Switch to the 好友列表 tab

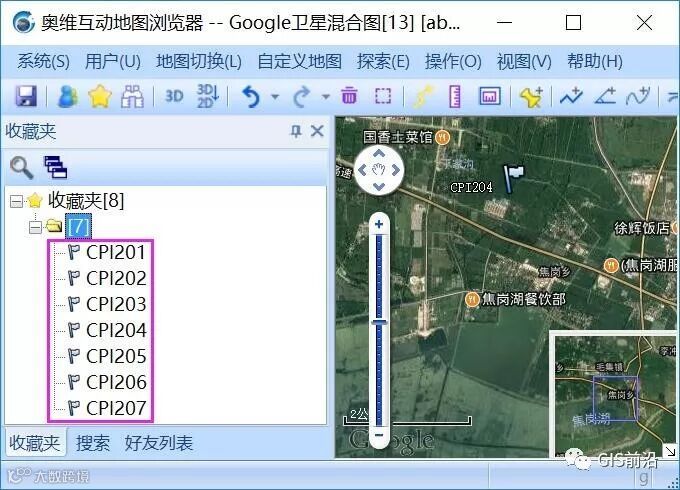[x=159, y=443]
